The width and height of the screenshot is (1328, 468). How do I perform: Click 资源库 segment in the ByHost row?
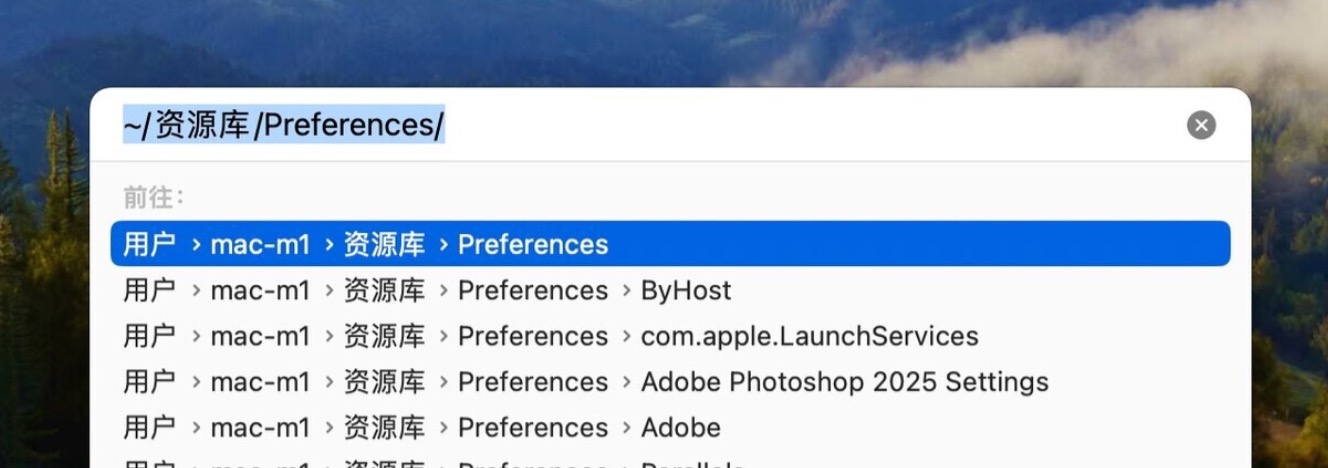tap(384, 290)
